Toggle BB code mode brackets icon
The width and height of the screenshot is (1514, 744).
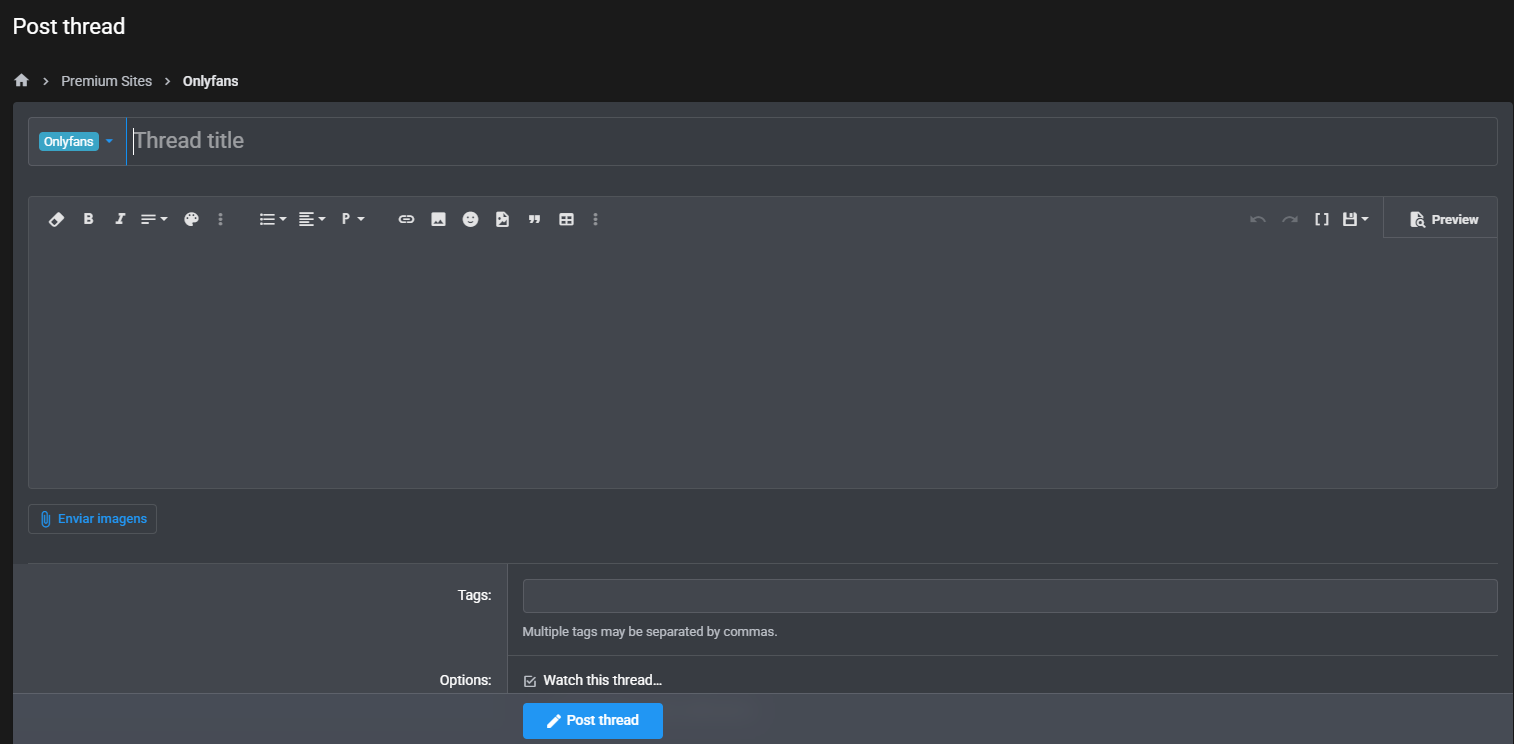(1321, 219)
